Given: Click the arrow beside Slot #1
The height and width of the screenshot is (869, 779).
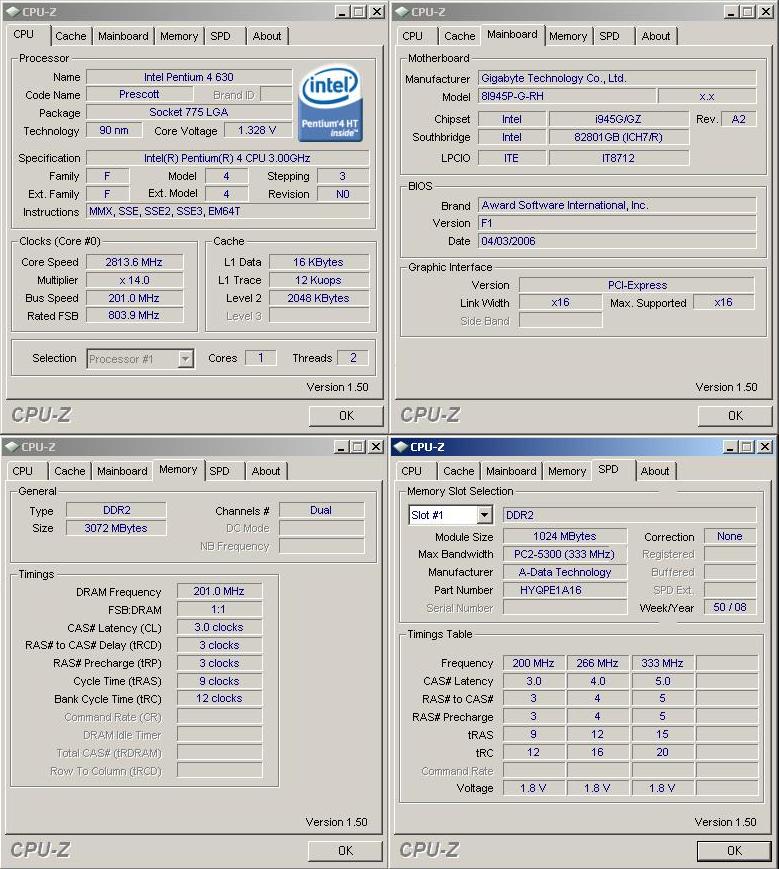Looking at the screenshot, I should (x=484, y=515).
